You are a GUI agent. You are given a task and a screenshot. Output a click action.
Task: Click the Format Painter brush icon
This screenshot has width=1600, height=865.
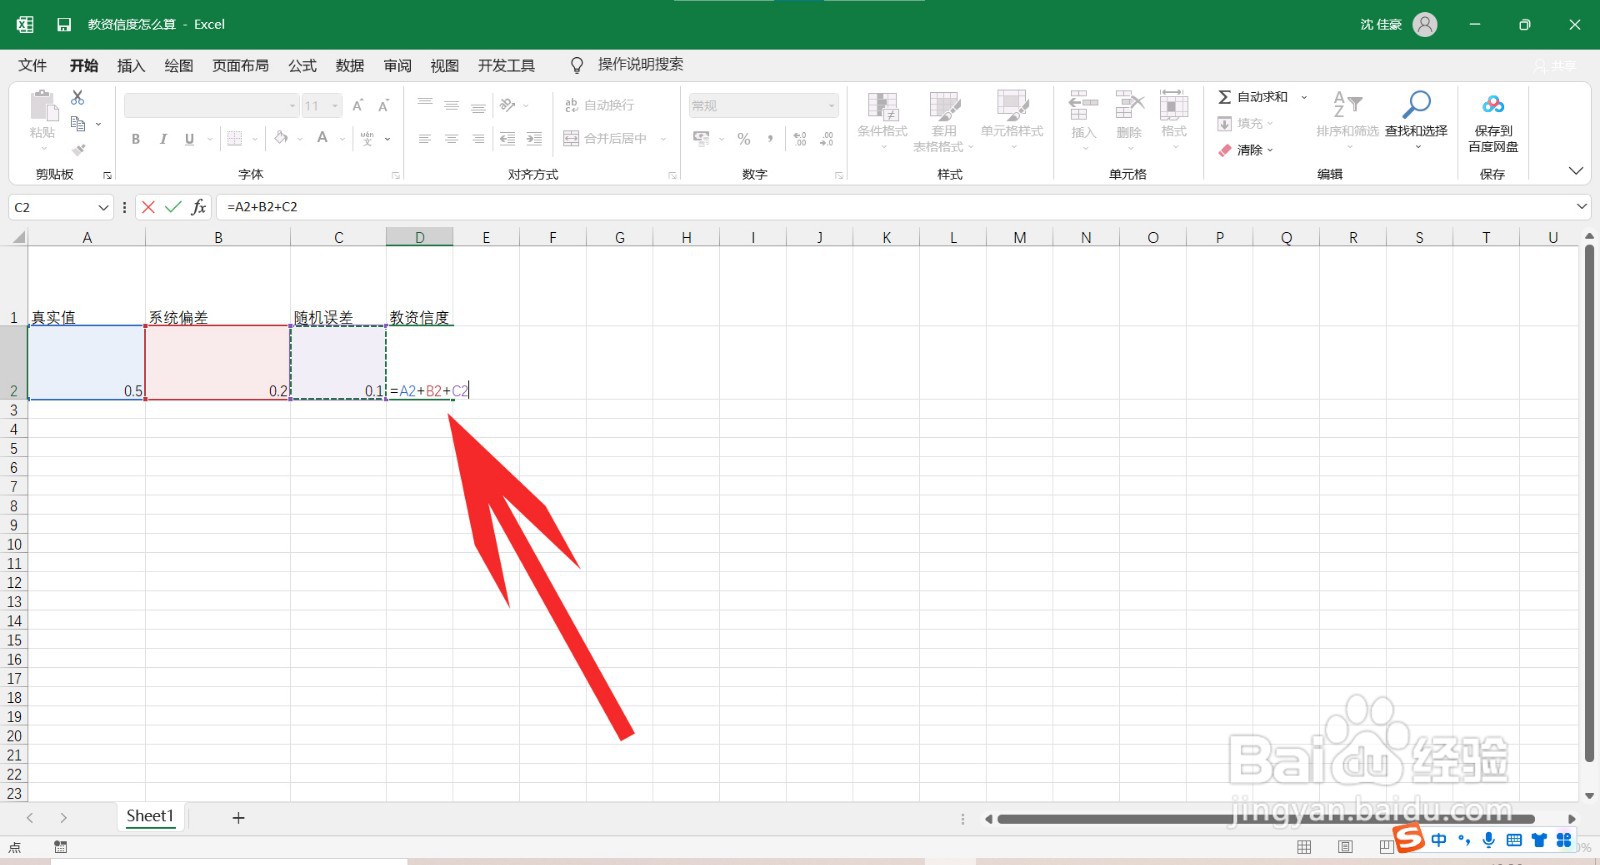(78, 150)
